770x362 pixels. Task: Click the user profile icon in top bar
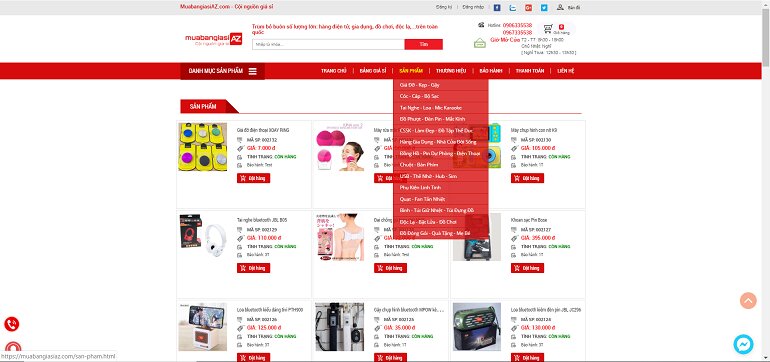tap(560, 7)
